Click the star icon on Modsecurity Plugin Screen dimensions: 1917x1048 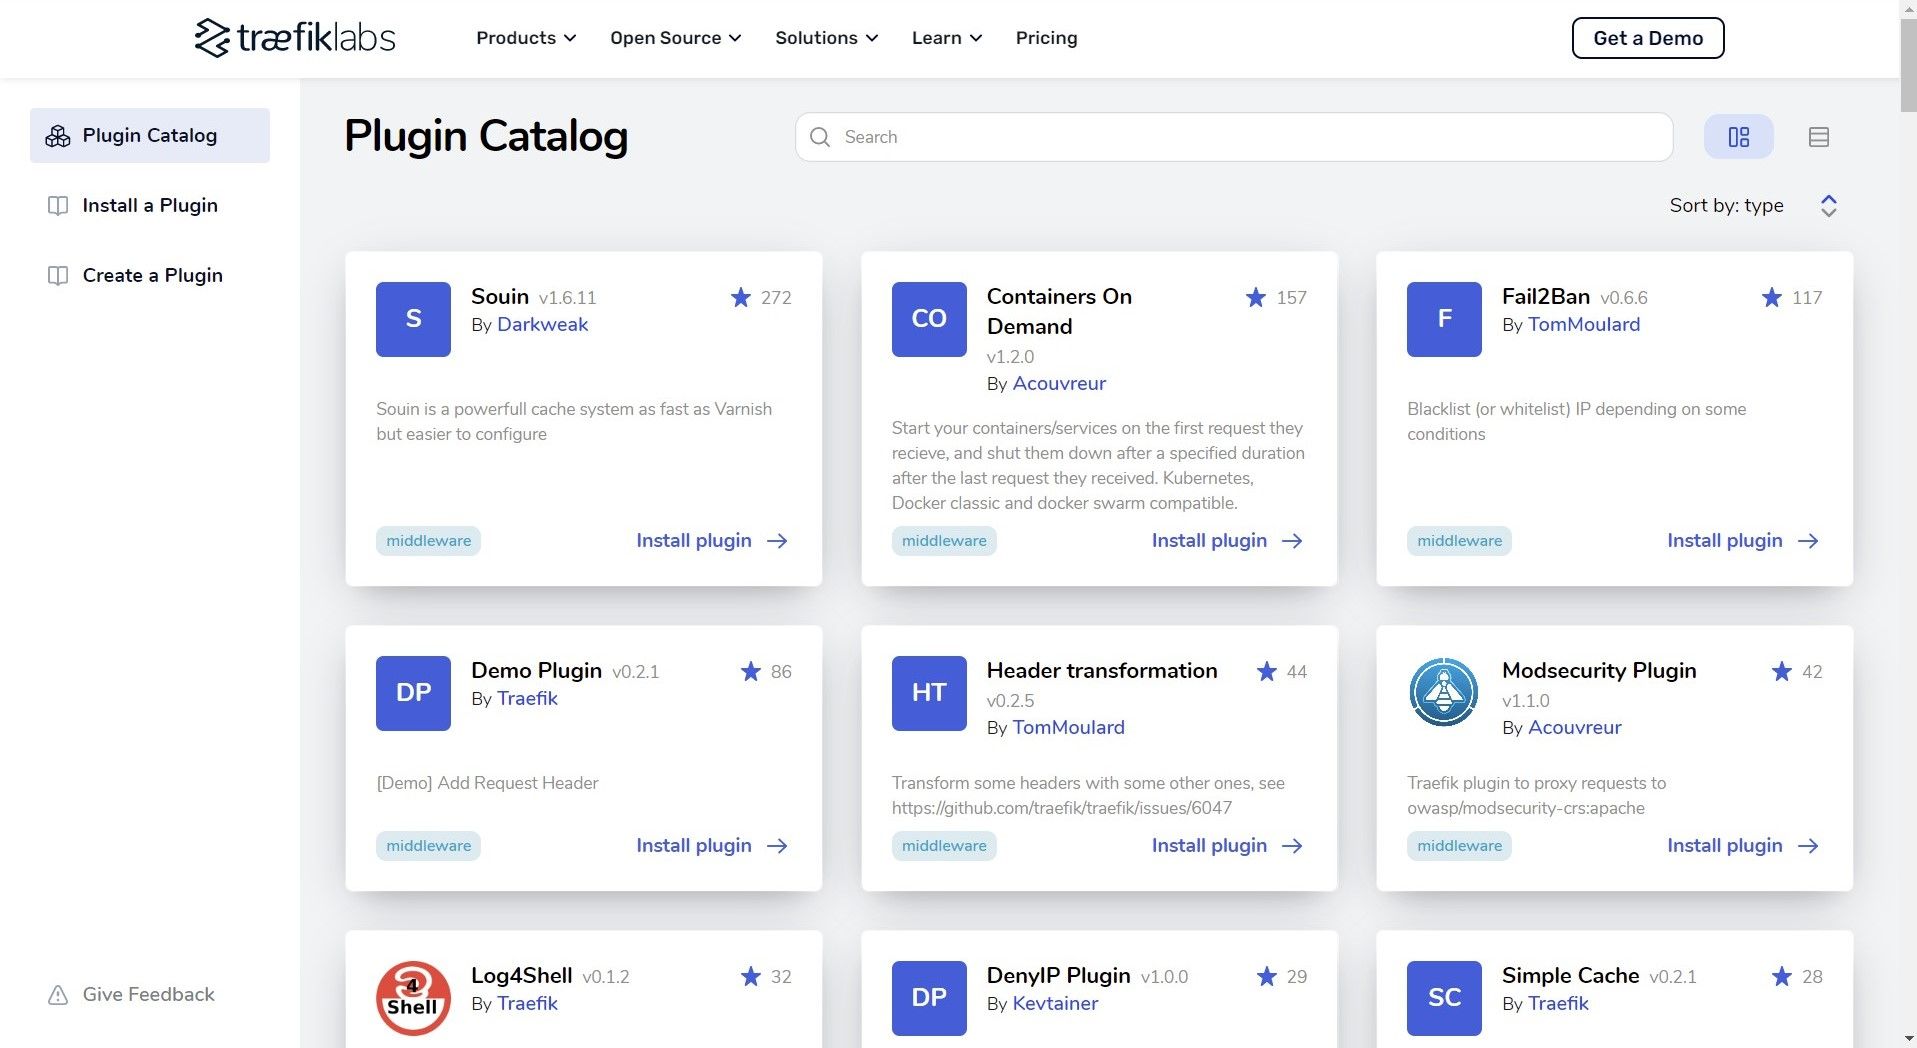pyautogui.click(x=1782, y=671)
